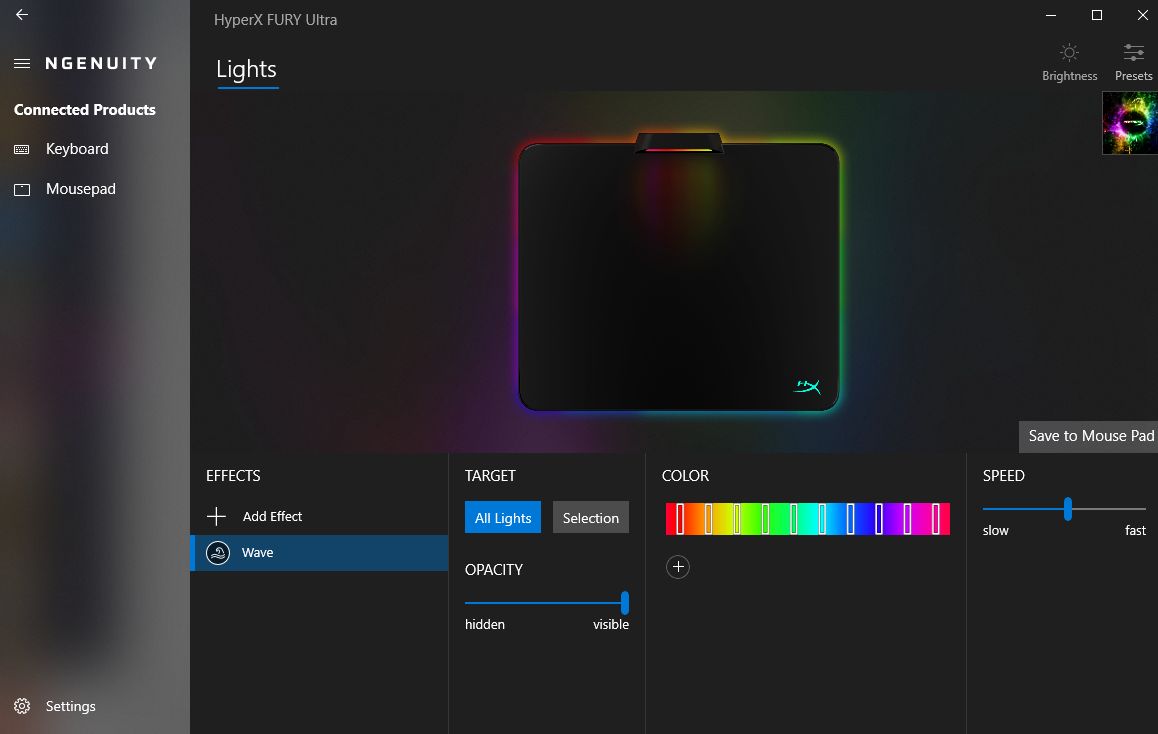Click the Add Effect label
The height and width of the screenshot is (734, 1158).
pos(273,516)
